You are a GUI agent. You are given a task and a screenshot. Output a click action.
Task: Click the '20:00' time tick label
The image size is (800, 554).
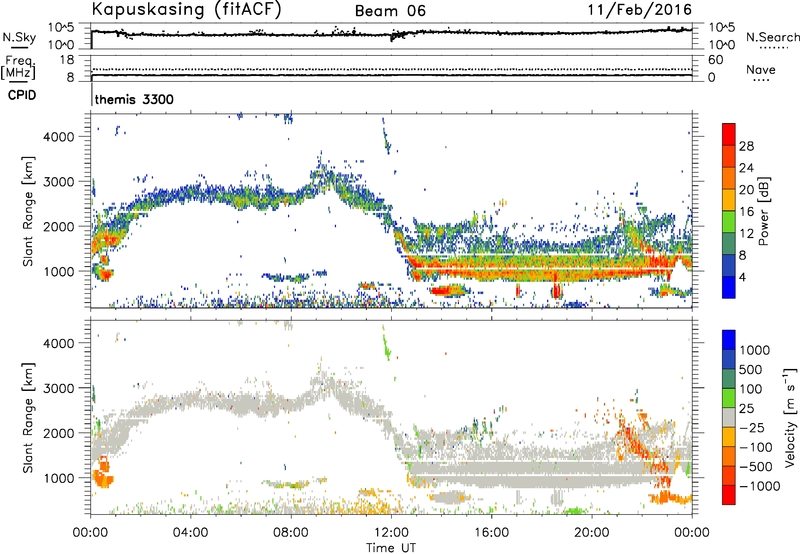(592, 533)
